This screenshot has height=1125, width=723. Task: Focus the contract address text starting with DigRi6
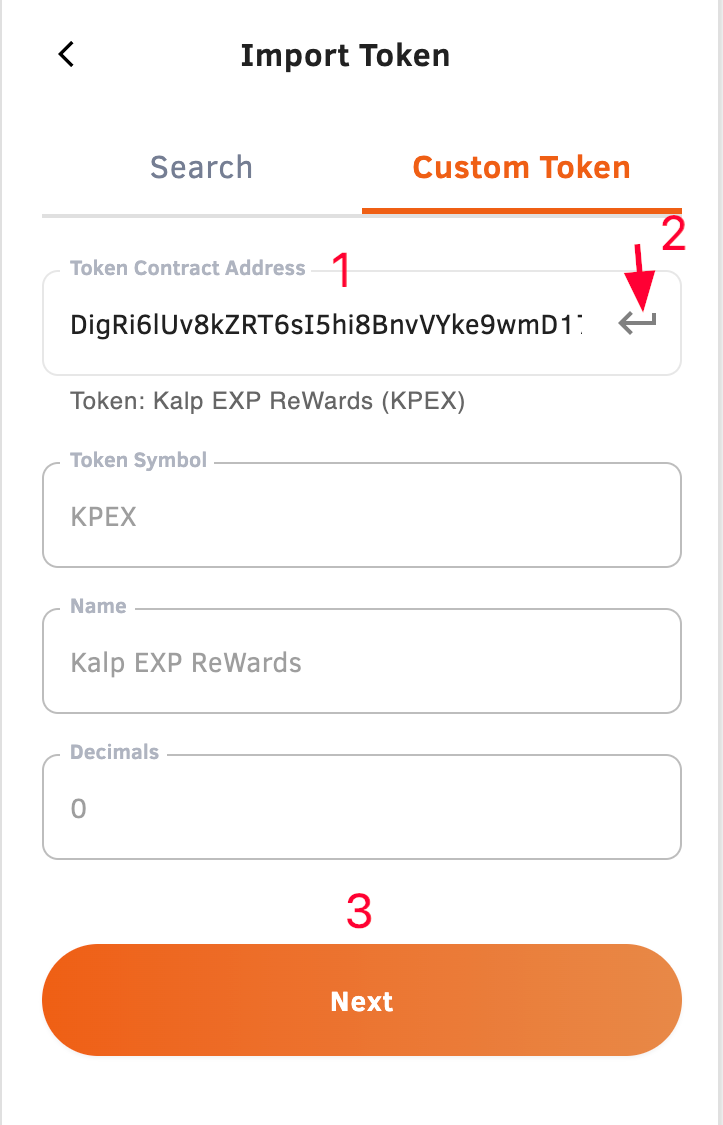coord(327,324)
